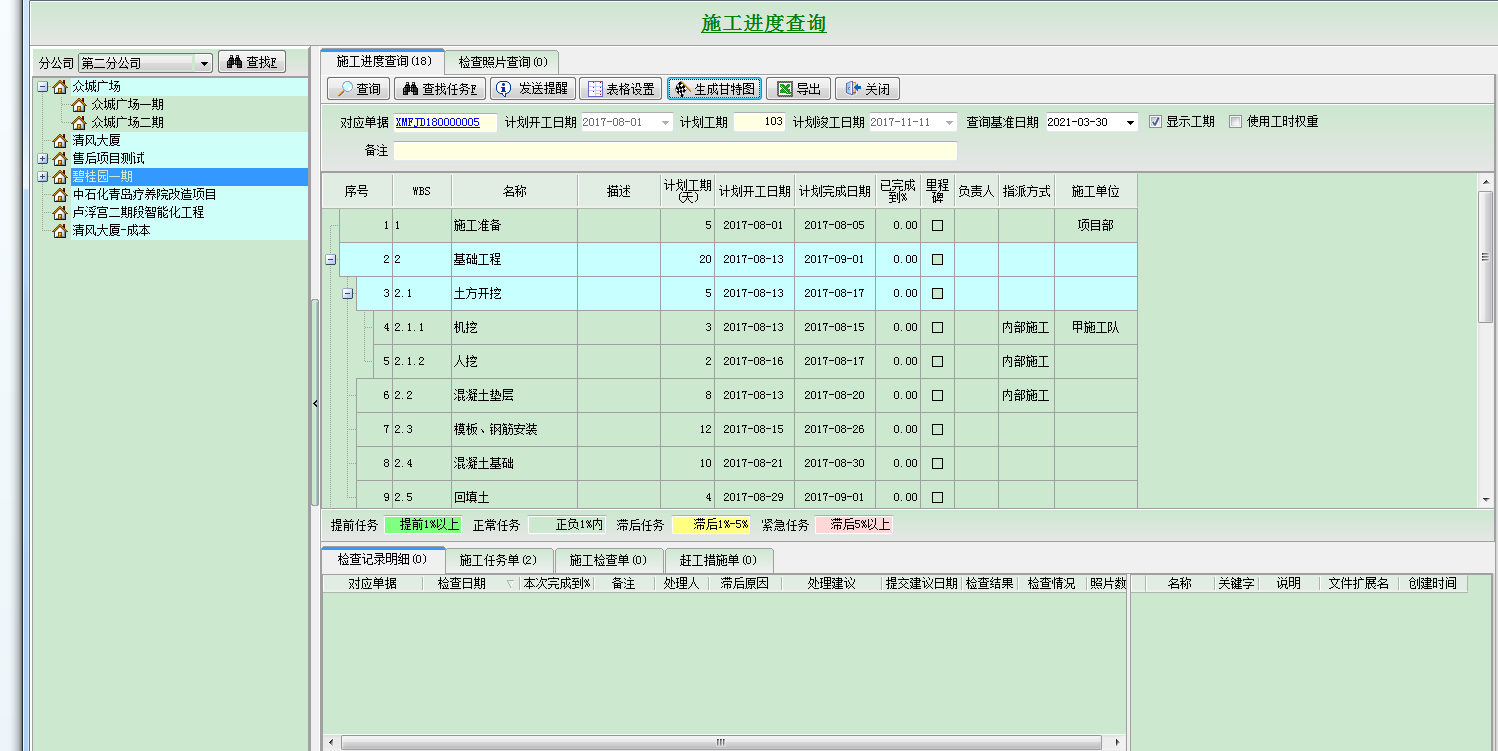Open the 施工任务单 tab

tap(498, 560)
